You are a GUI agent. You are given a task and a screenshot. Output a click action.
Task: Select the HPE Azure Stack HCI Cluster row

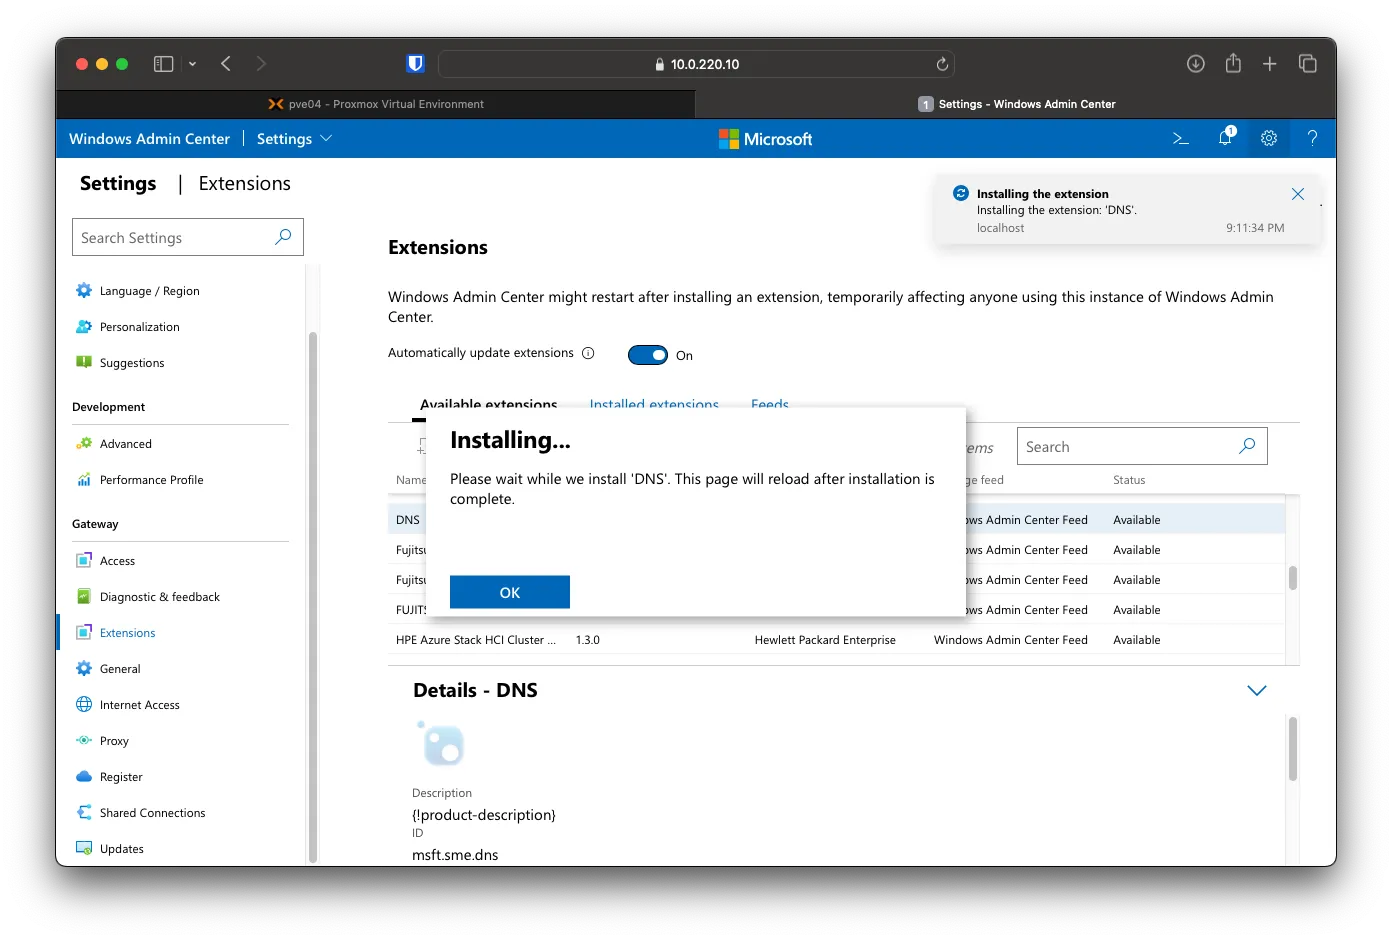[x=836, y=640]
